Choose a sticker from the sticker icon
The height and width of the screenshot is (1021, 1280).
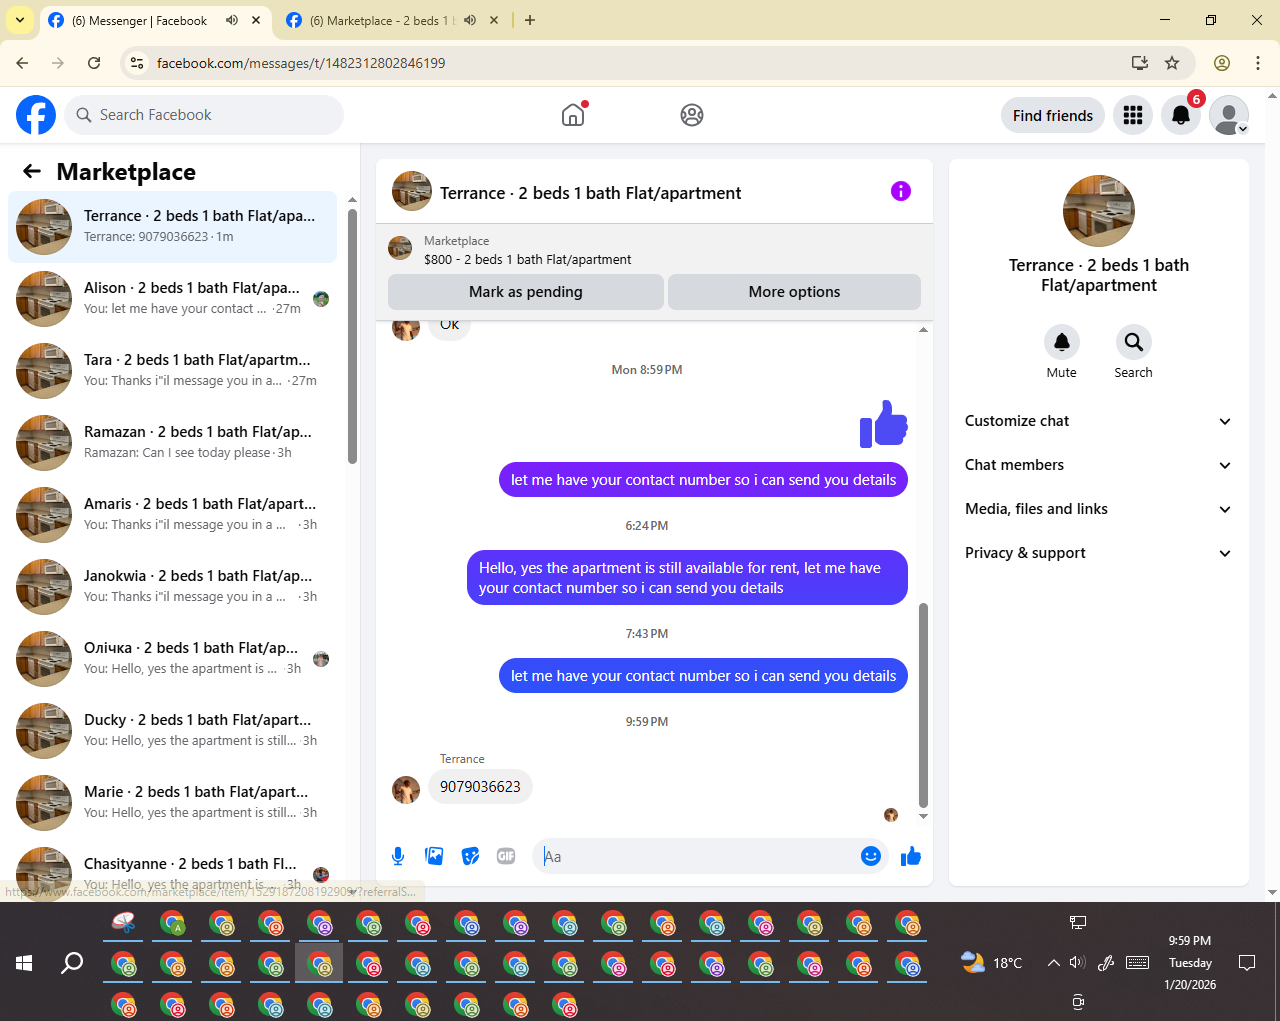click(470, 856)
